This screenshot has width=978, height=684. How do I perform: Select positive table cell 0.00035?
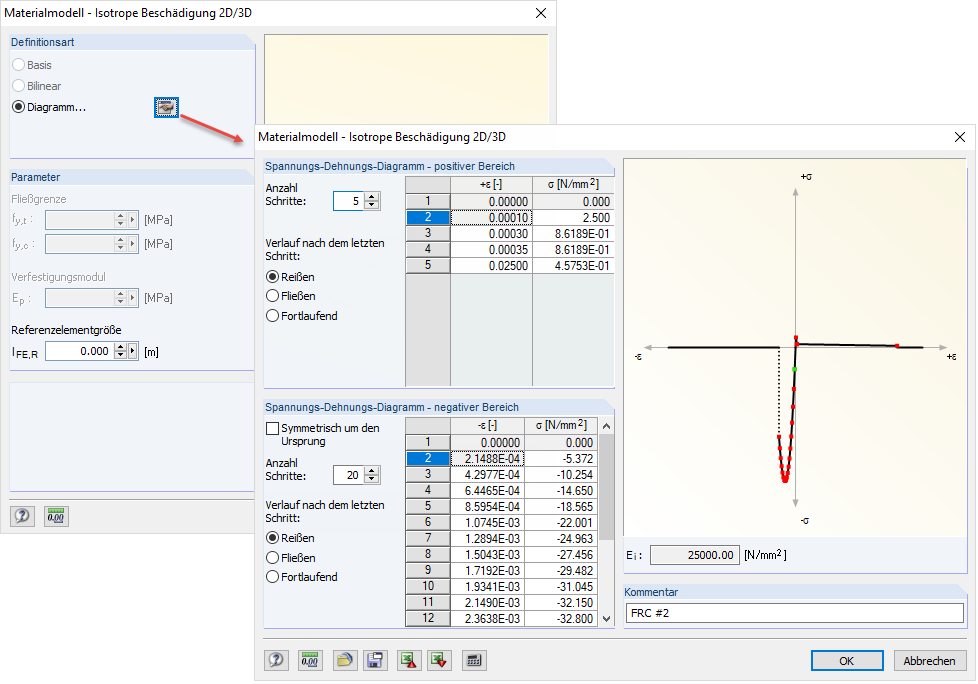point(491,250)
